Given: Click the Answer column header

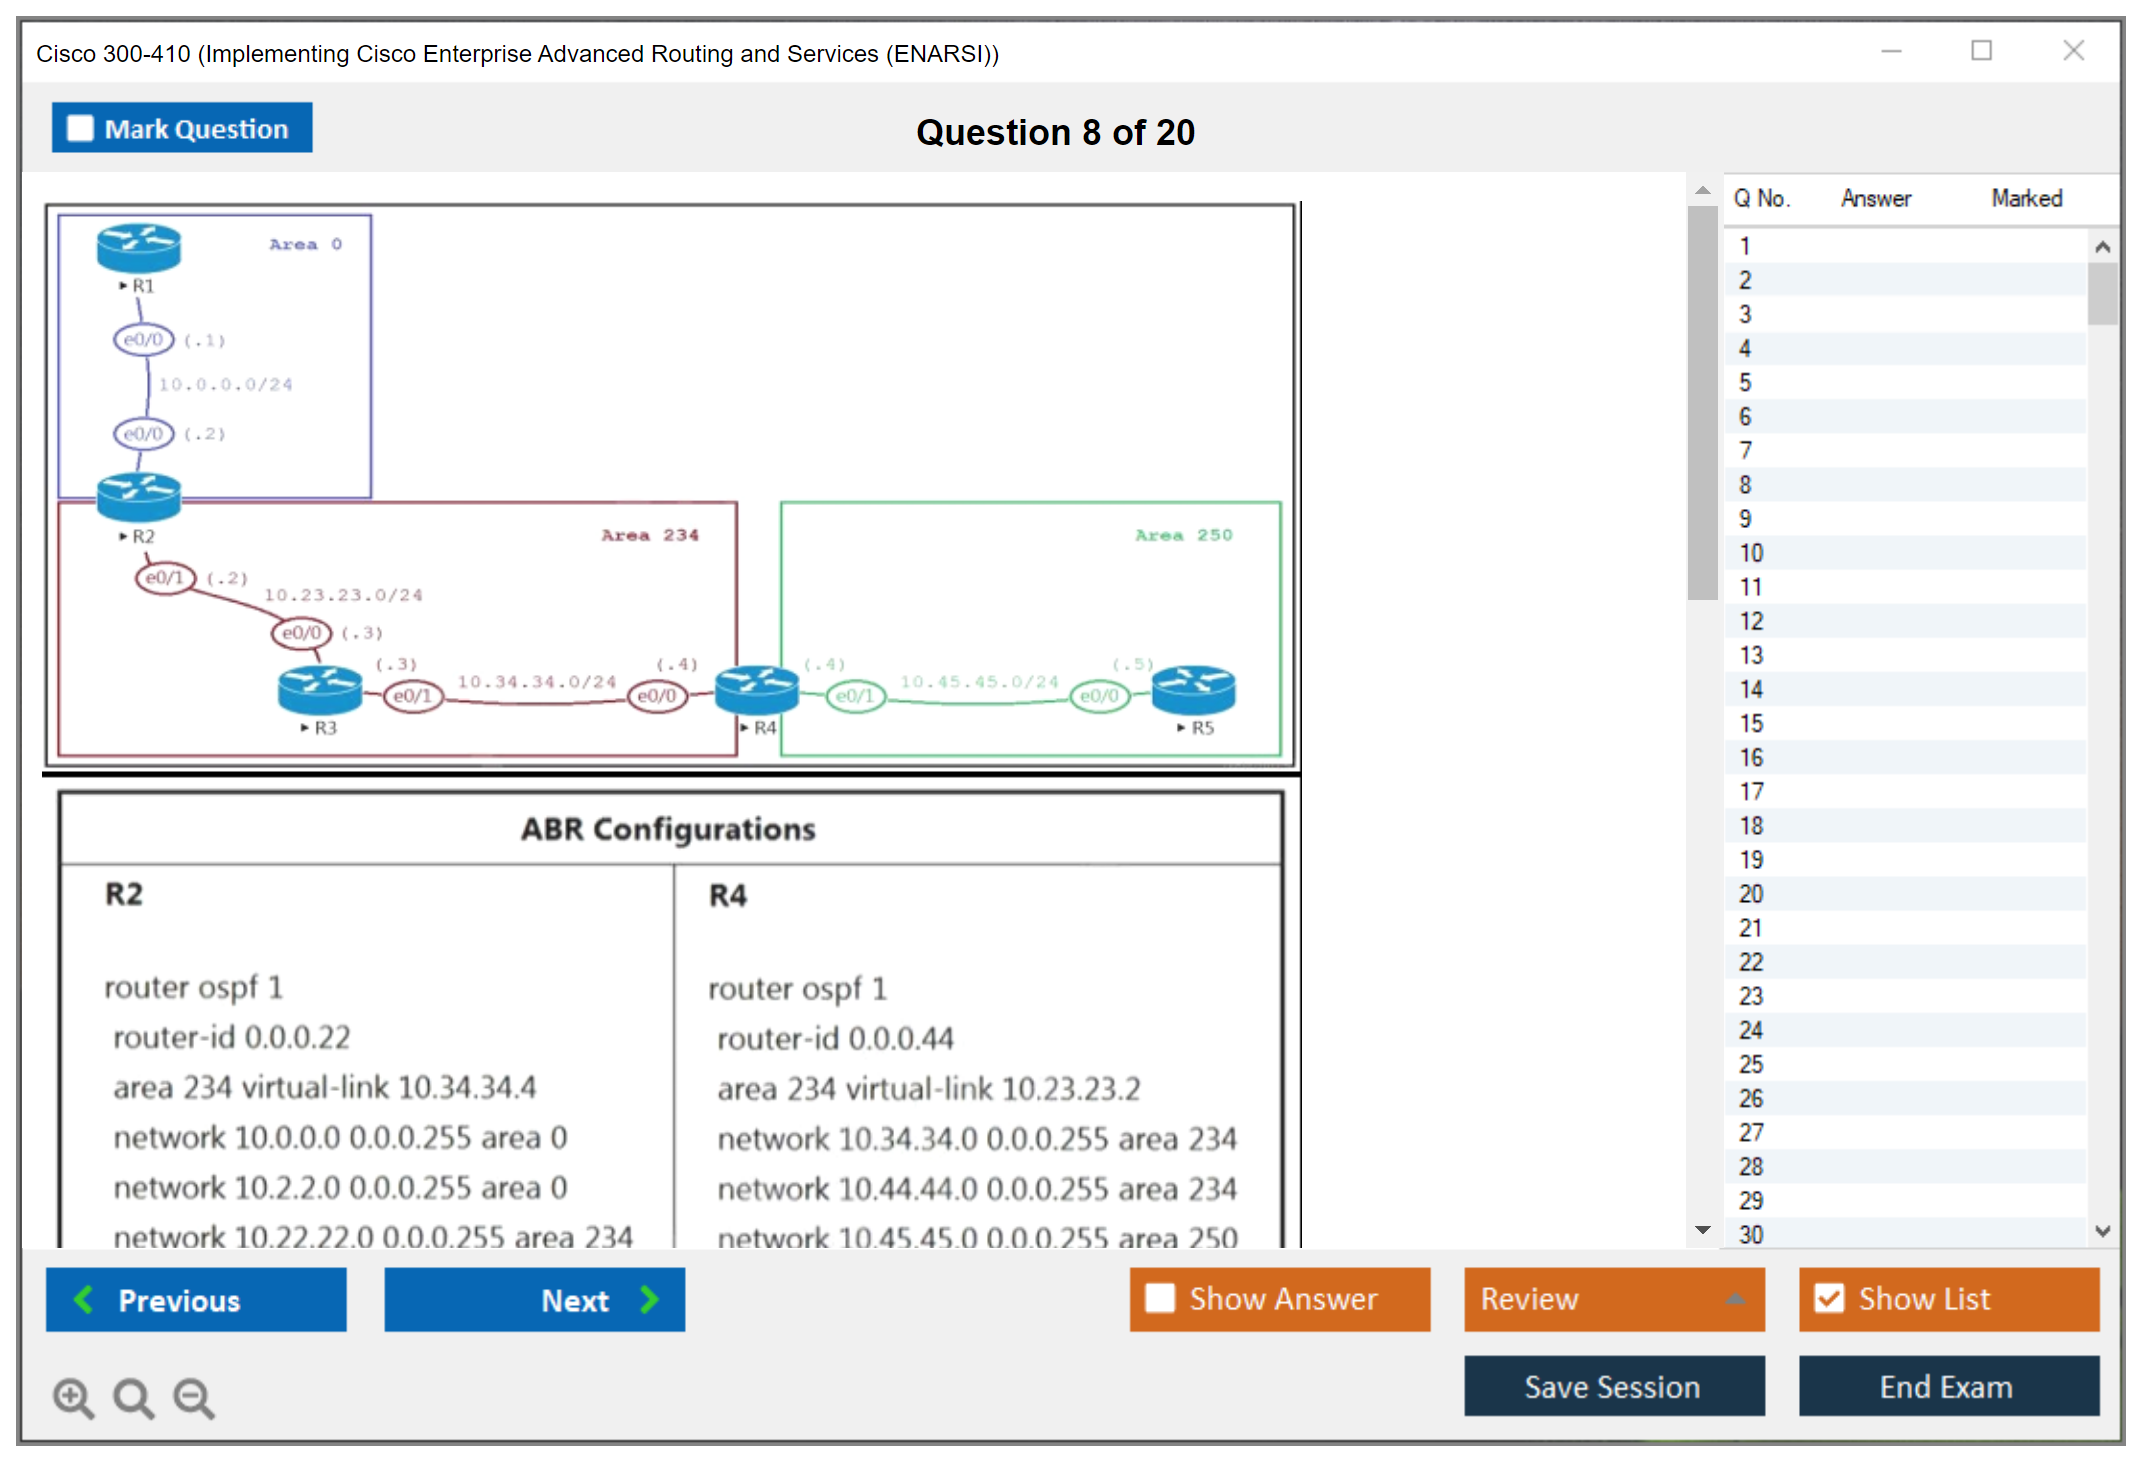Looking at the screenshot, I should click(x=1875, y=198).
